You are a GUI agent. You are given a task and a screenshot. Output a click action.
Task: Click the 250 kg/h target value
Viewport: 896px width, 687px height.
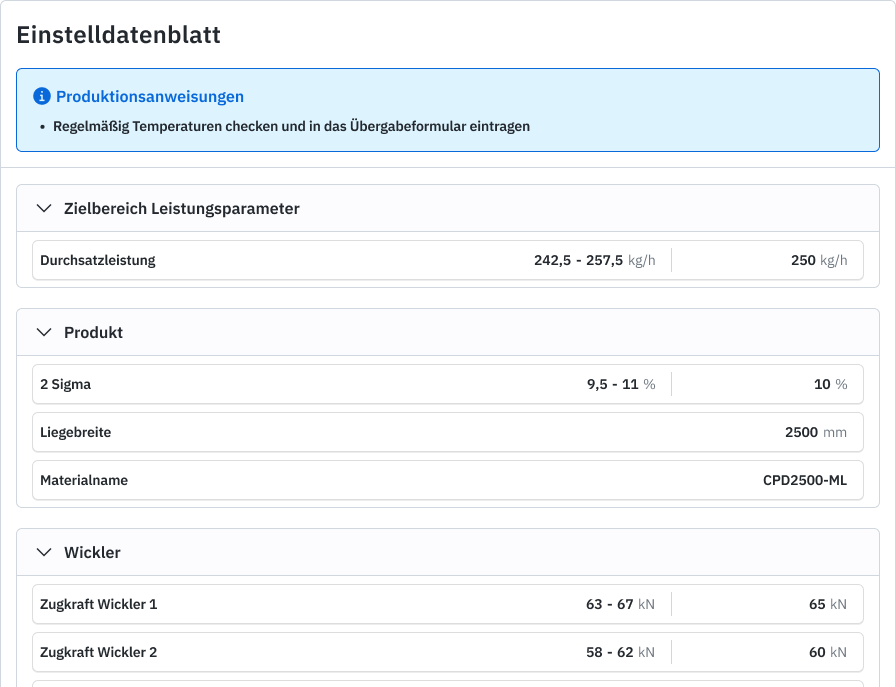click(x=818, y=261)
